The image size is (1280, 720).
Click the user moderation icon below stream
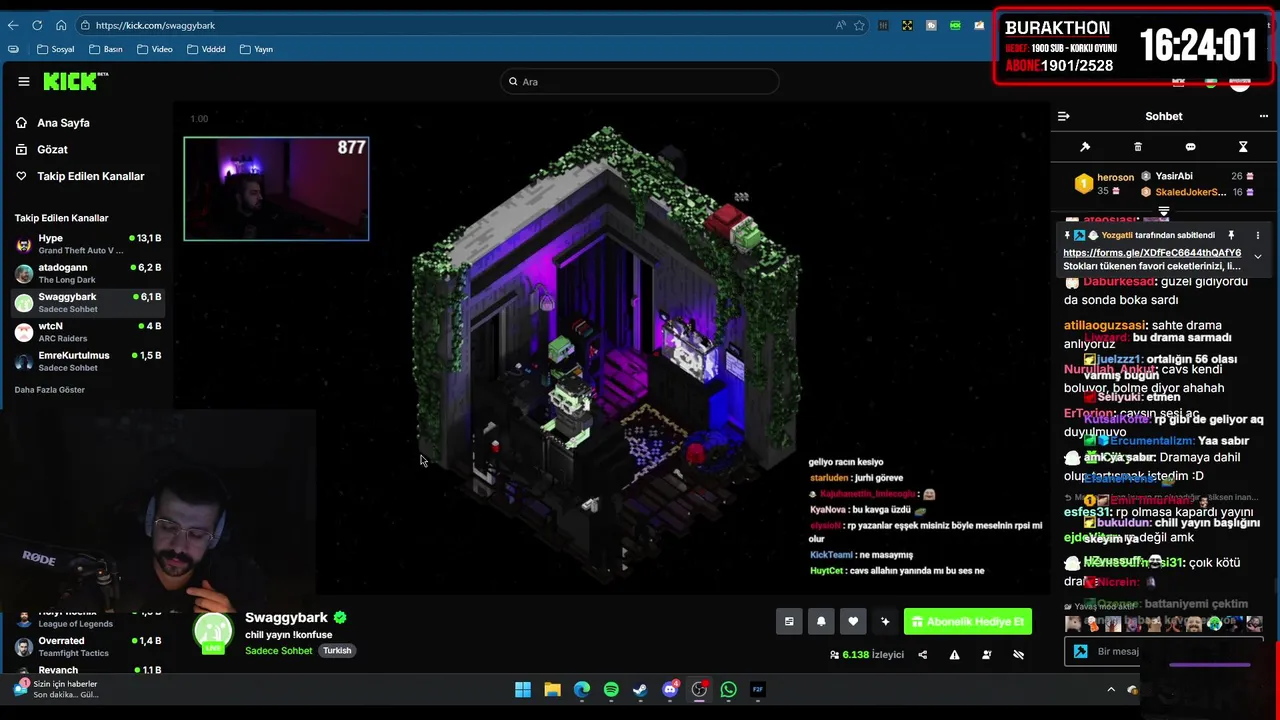987,655
